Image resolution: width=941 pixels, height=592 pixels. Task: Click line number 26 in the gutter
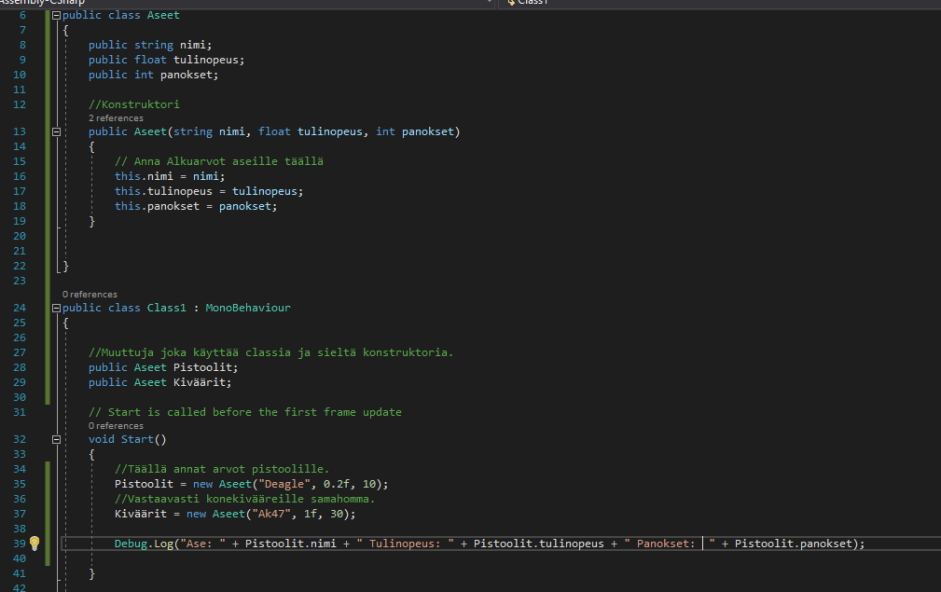[19, 337]
